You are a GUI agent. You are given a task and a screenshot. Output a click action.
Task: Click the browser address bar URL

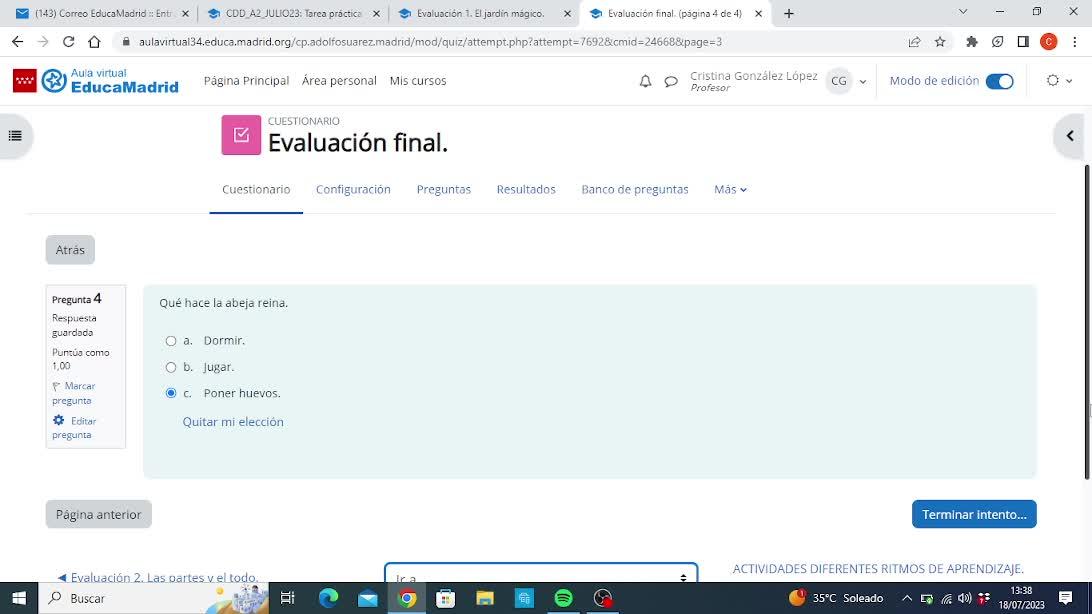pos(430,42)
